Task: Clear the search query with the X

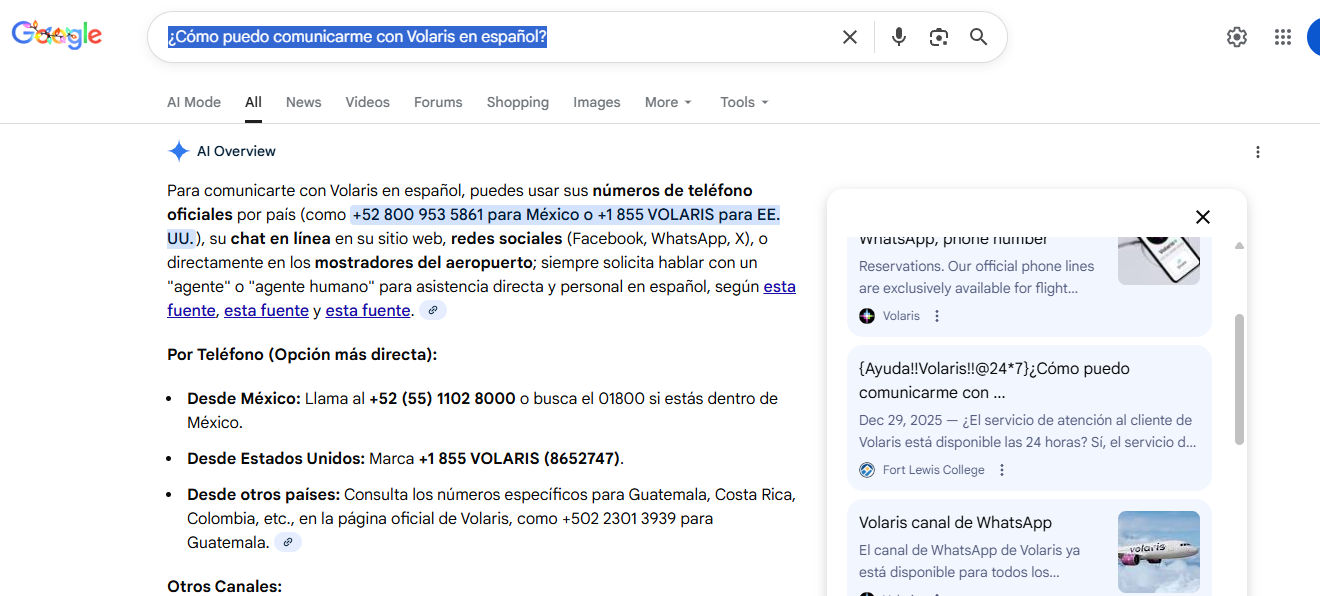Action: click(x=849, y=36)
